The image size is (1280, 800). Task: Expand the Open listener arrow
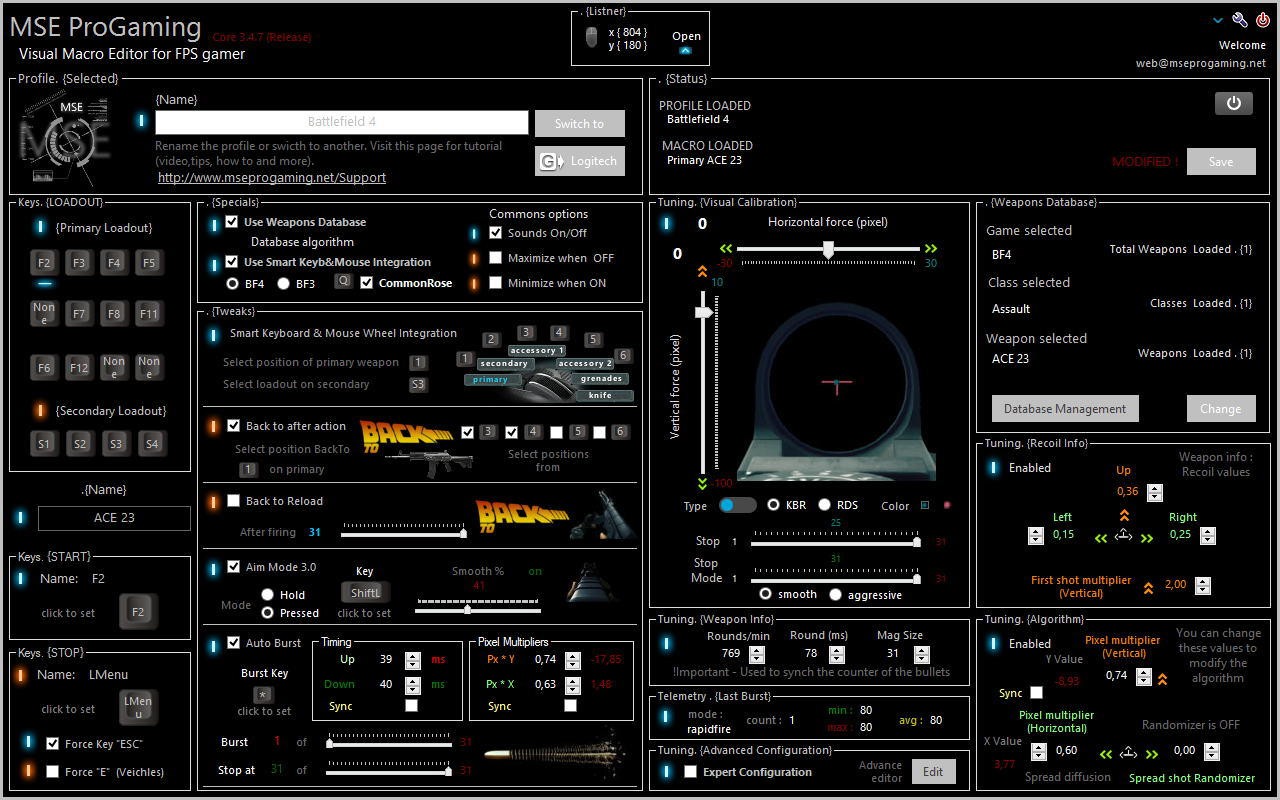point(686,50)
